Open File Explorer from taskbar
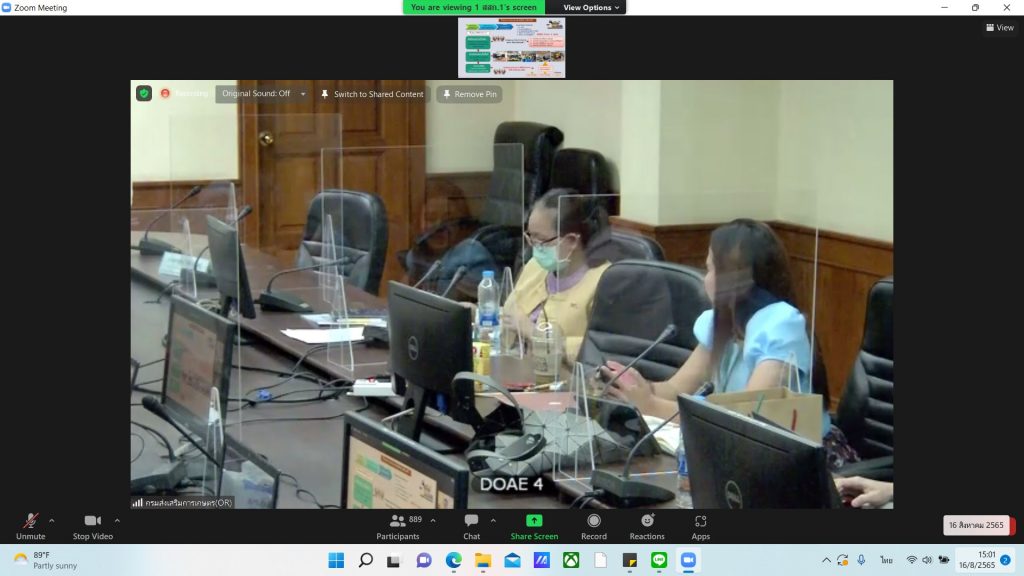The image size is (1024, 576). coord(483,560)
